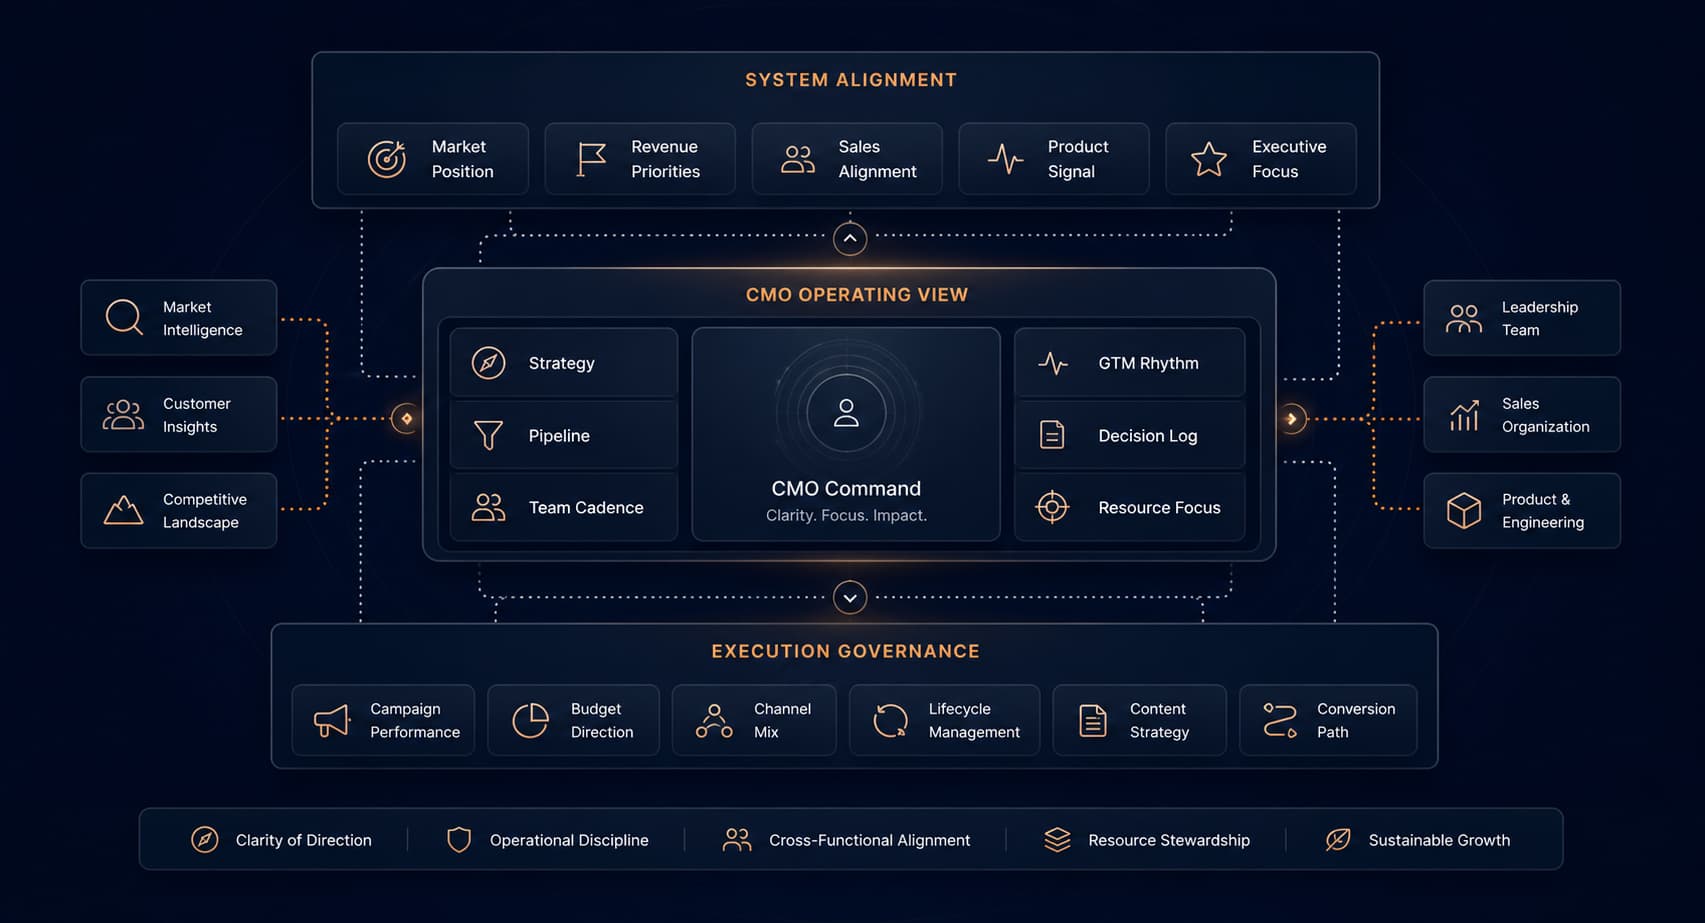Select the Pipeline label

(x=559, y=435)
